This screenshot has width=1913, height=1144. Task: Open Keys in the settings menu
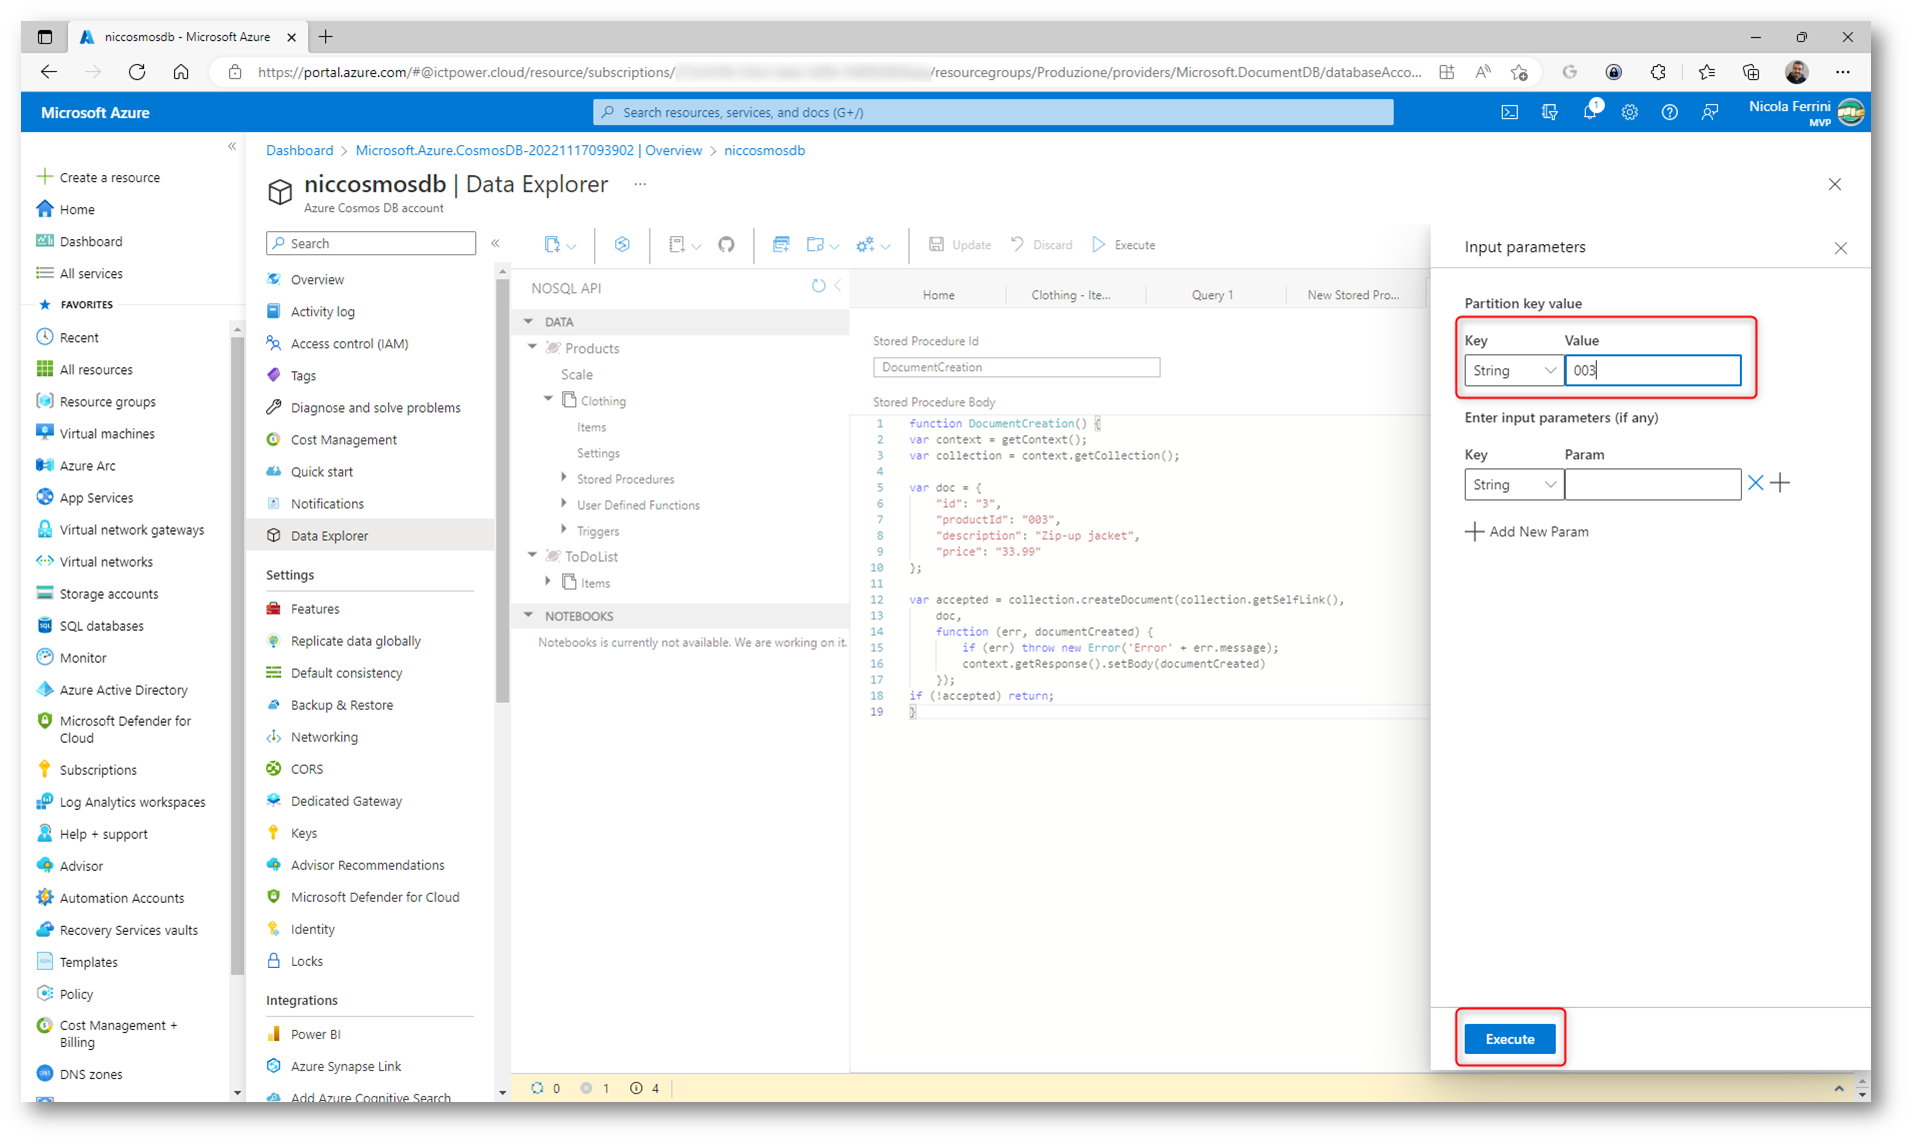point(304,833)
